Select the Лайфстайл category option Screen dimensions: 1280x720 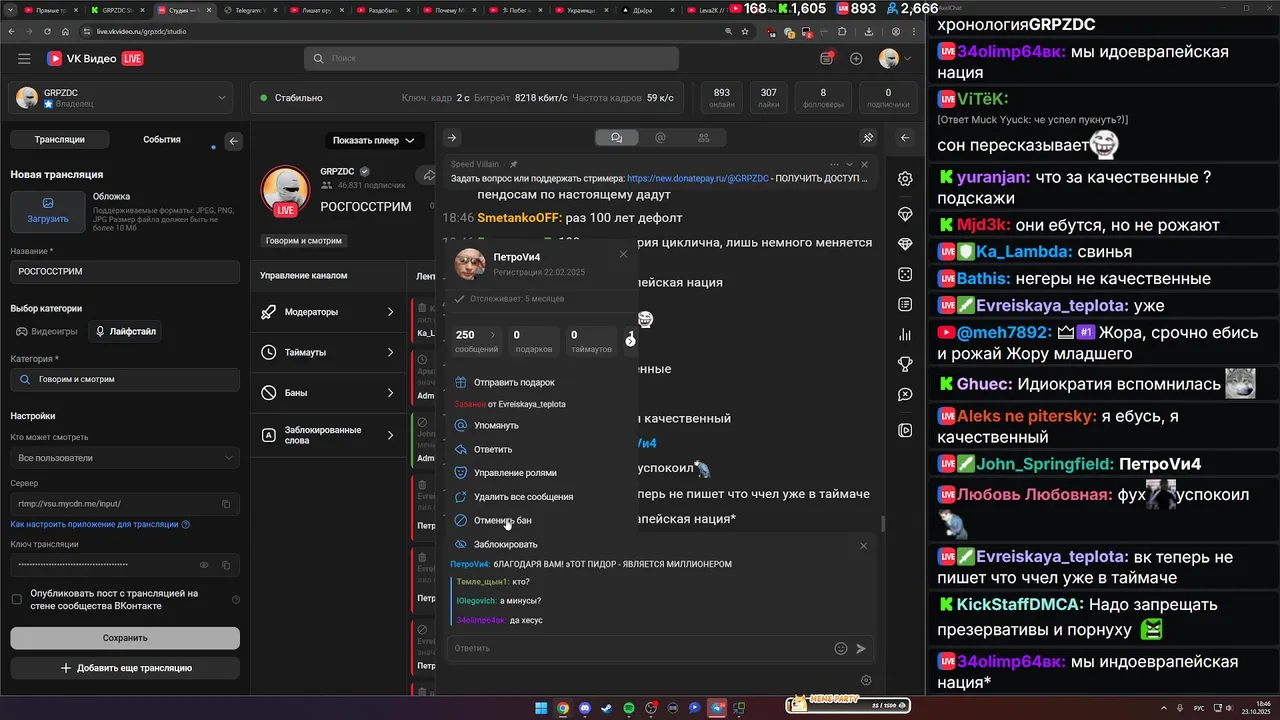click(125, 331)
